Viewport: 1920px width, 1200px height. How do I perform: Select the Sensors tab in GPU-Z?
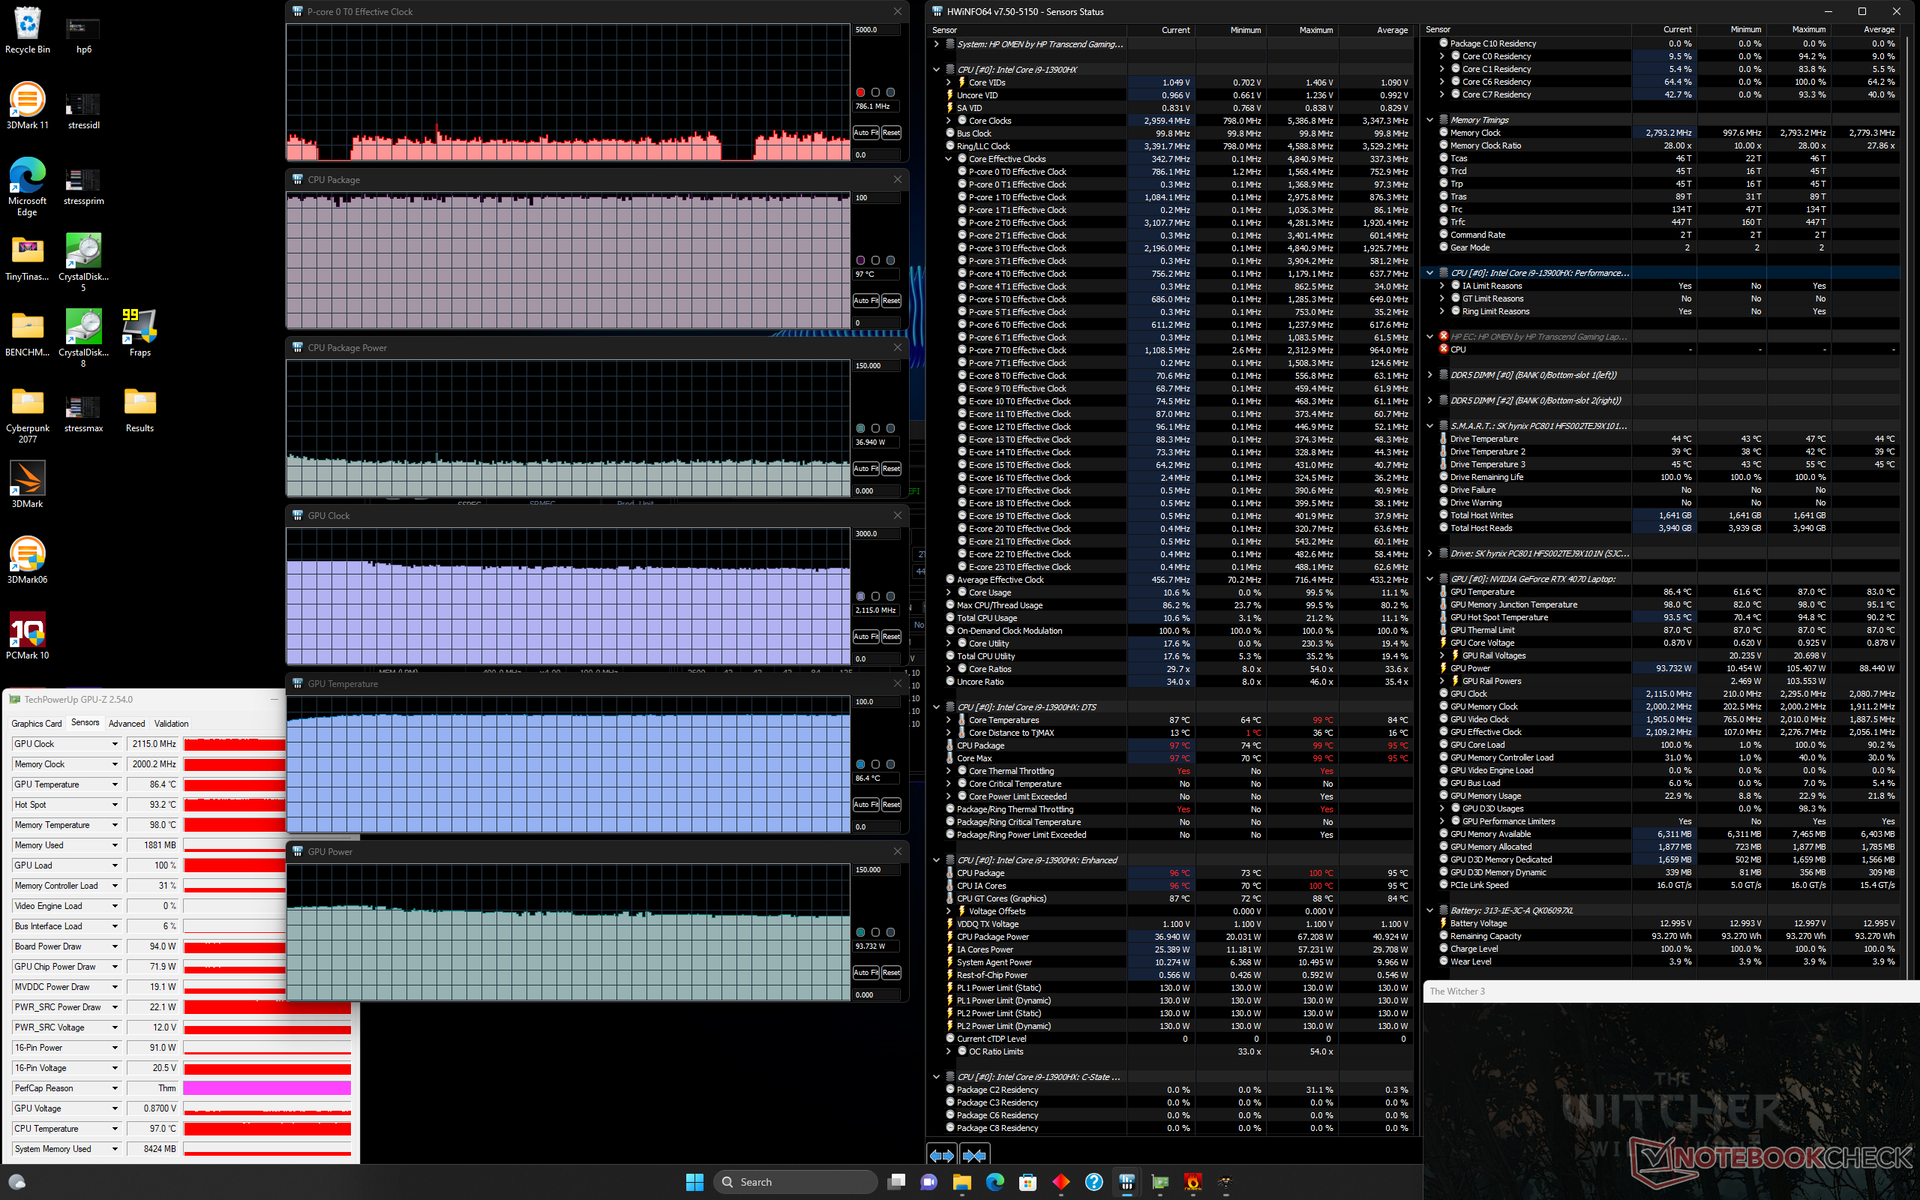click(85, 722)
